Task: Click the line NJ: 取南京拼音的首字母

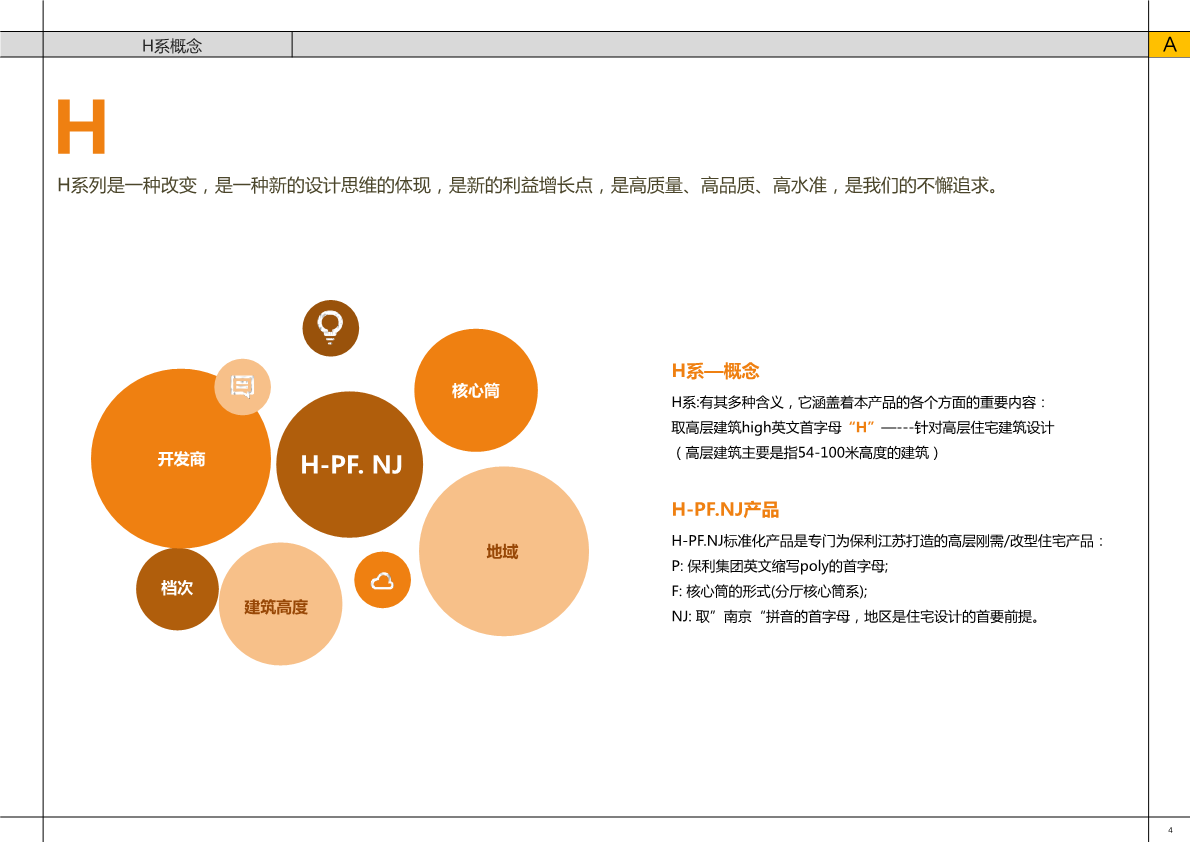Action: (856, 616)
